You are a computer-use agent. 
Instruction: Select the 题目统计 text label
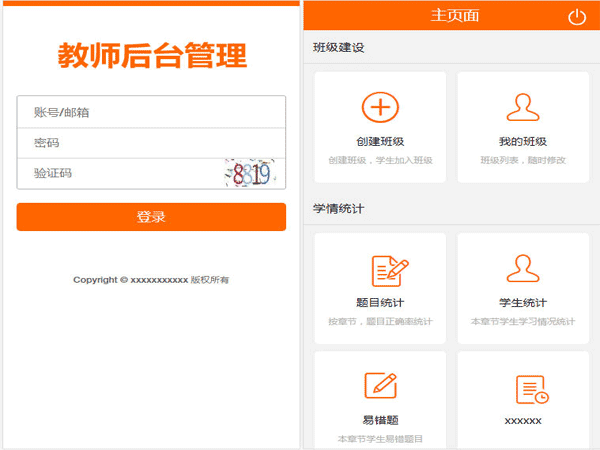380,303
